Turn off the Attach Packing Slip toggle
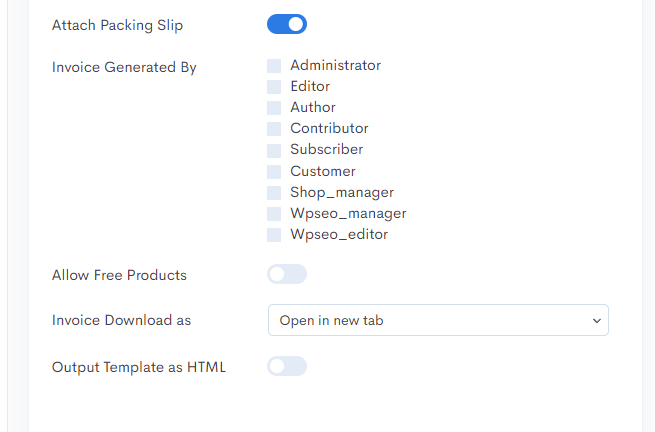655x432 pixels. (x=287, y=24)
